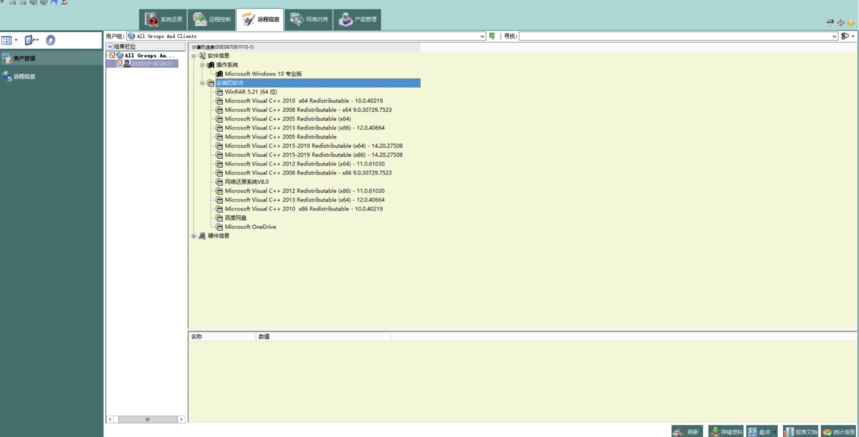
Task: Click the 盘点 button
Action: point(761,432)
